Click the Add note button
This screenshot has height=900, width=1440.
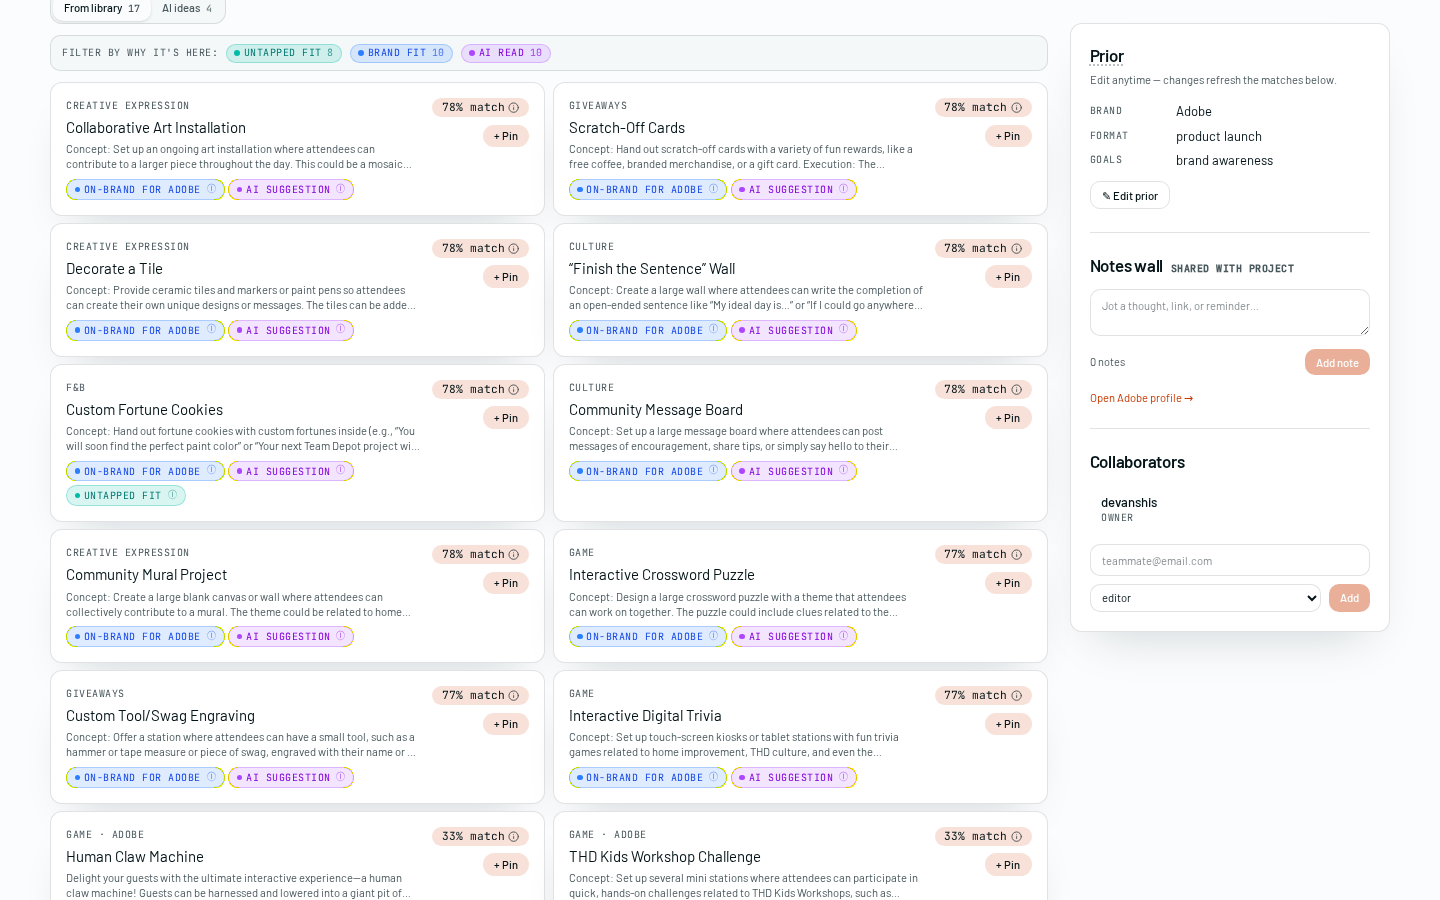click(1337, 363)
